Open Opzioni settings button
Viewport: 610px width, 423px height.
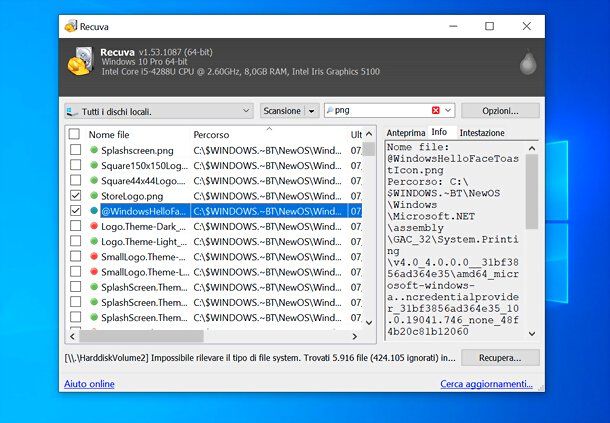pyautogui.click(x=500, y=111)
